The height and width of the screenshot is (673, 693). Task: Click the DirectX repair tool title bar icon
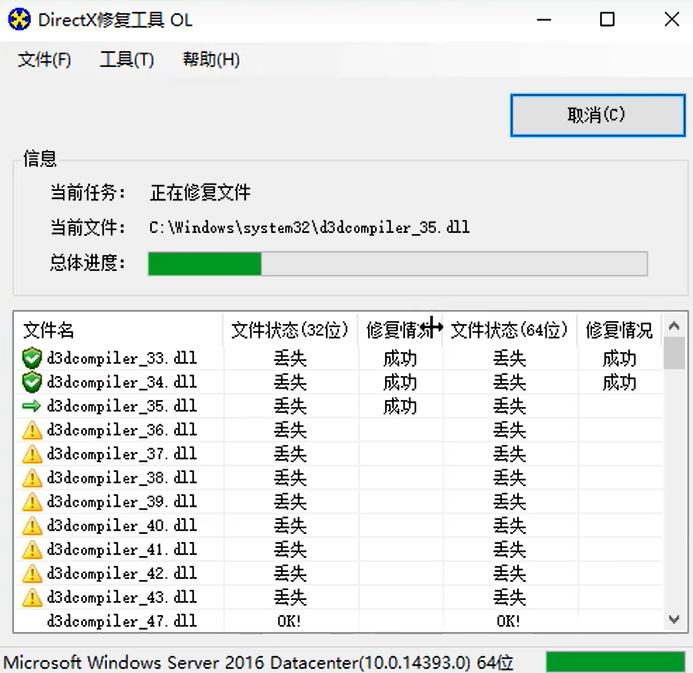click(x=19, y=20)
